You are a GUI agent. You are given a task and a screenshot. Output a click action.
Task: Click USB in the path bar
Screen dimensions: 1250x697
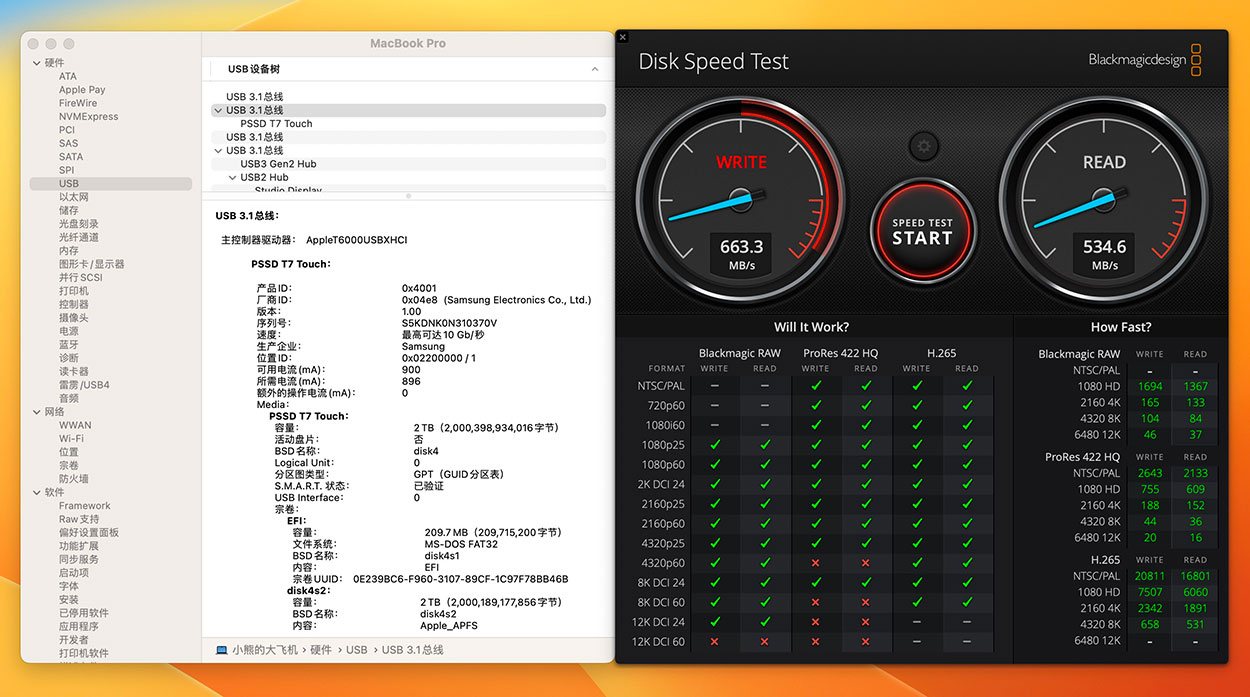point(357,650)
